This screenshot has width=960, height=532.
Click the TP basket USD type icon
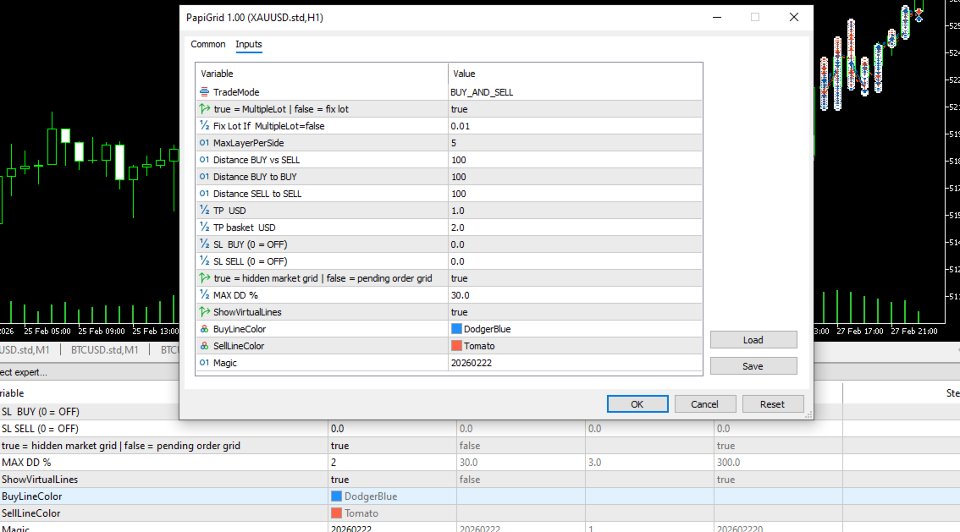pyautogui.click(x=204, y=227)
